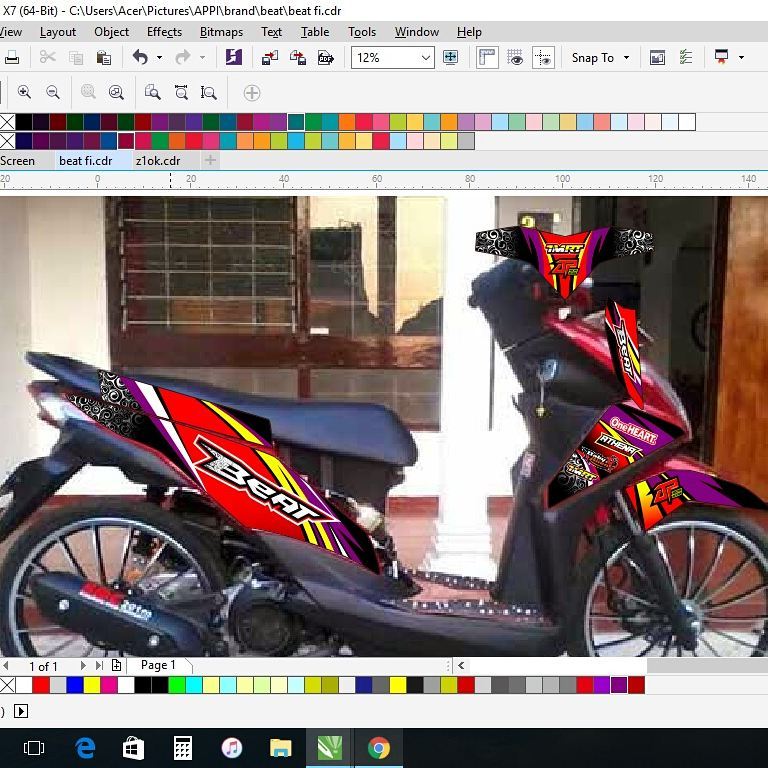Go to first page arrow

[x=6, y=665]
